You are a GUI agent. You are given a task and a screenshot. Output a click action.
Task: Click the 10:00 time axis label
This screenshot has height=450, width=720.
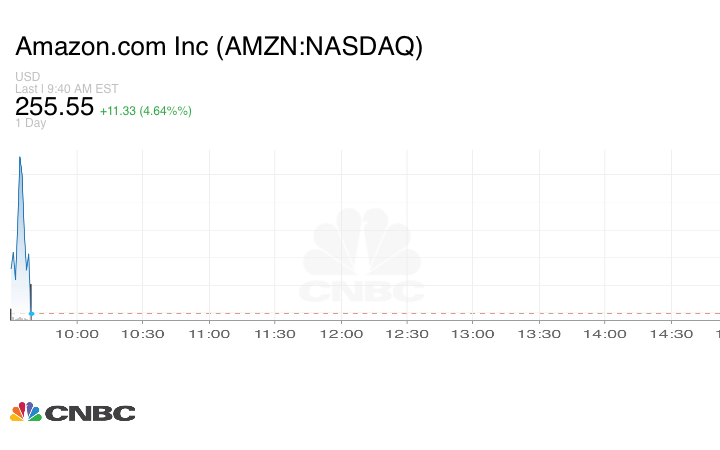[x=77, y=334]
